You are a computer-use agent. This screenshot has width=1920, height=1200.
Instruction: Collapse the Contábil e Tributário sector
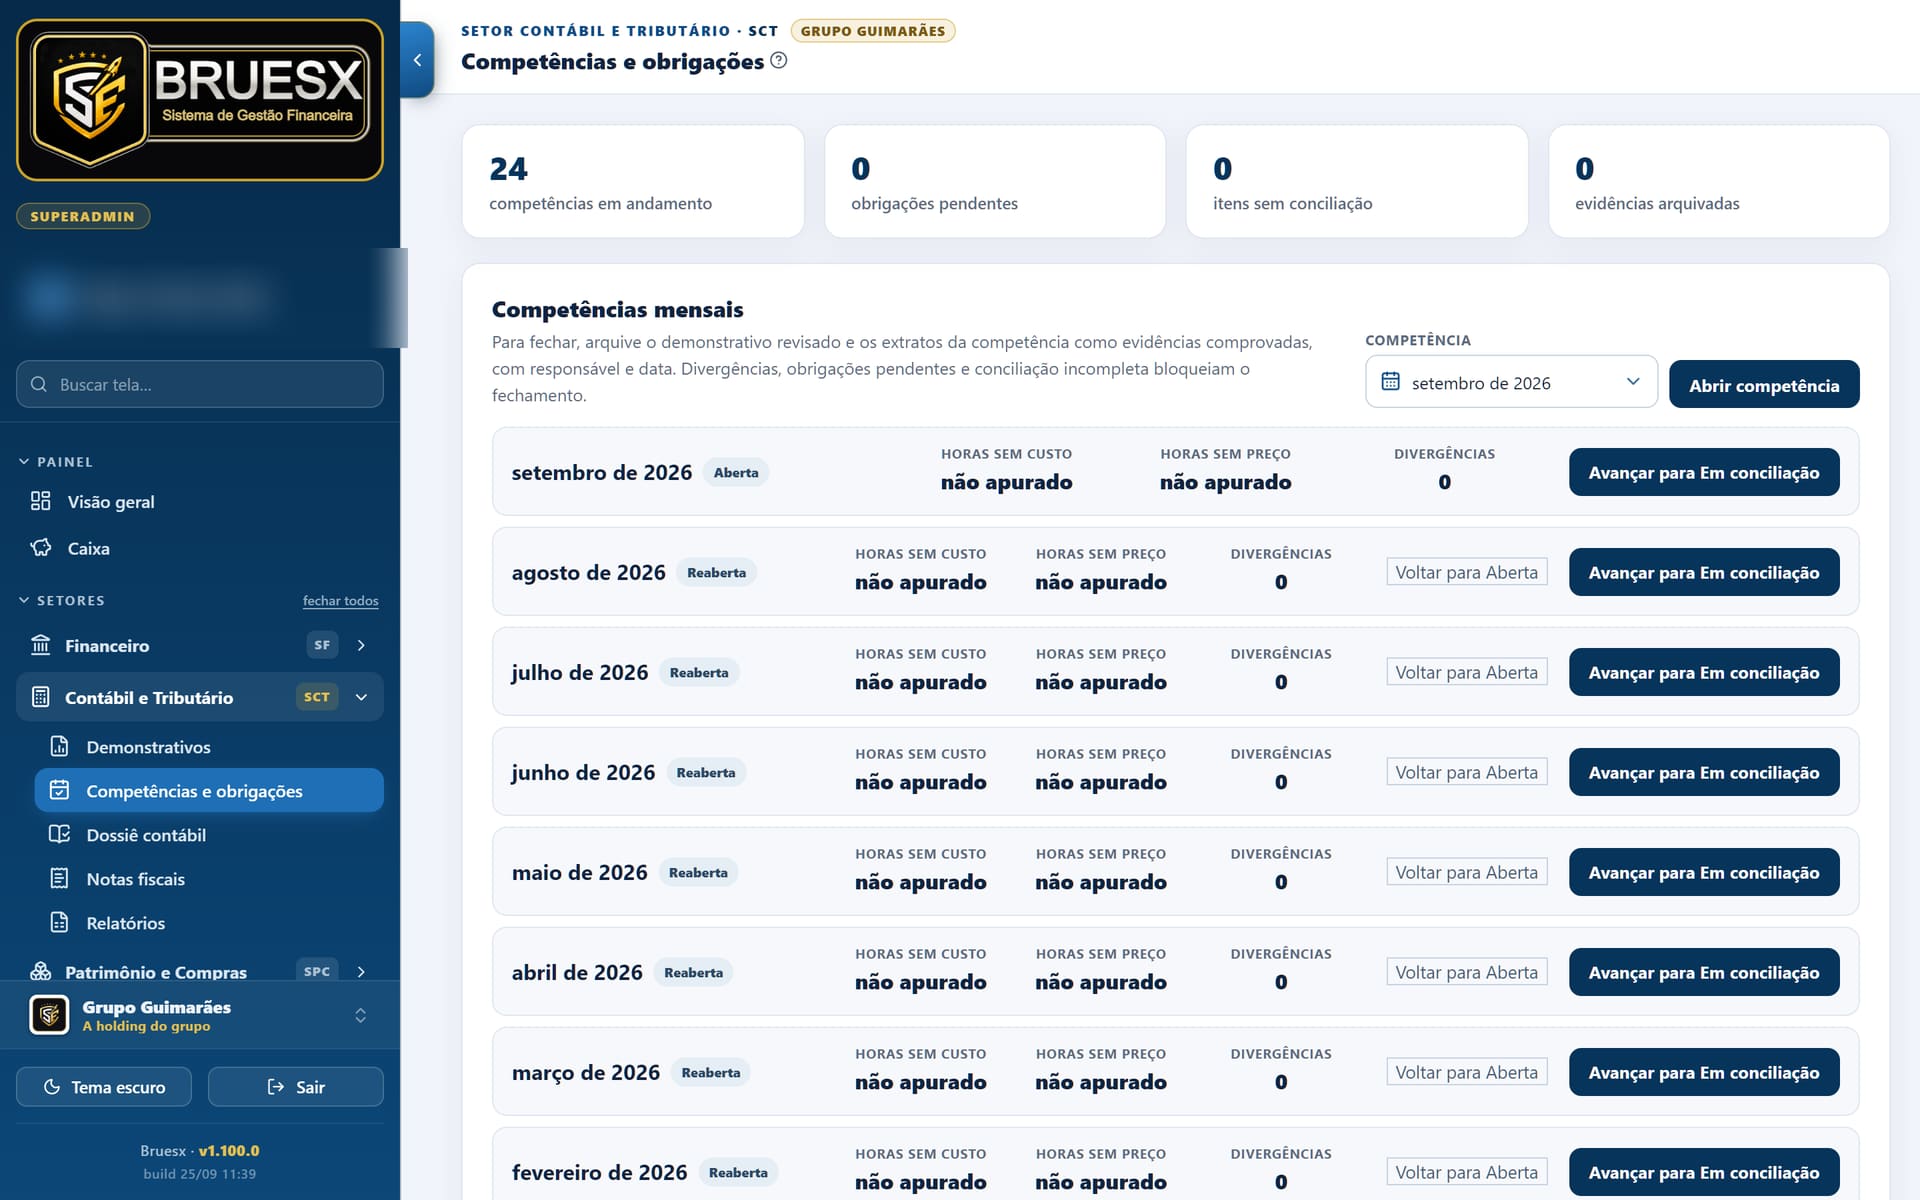362,697
